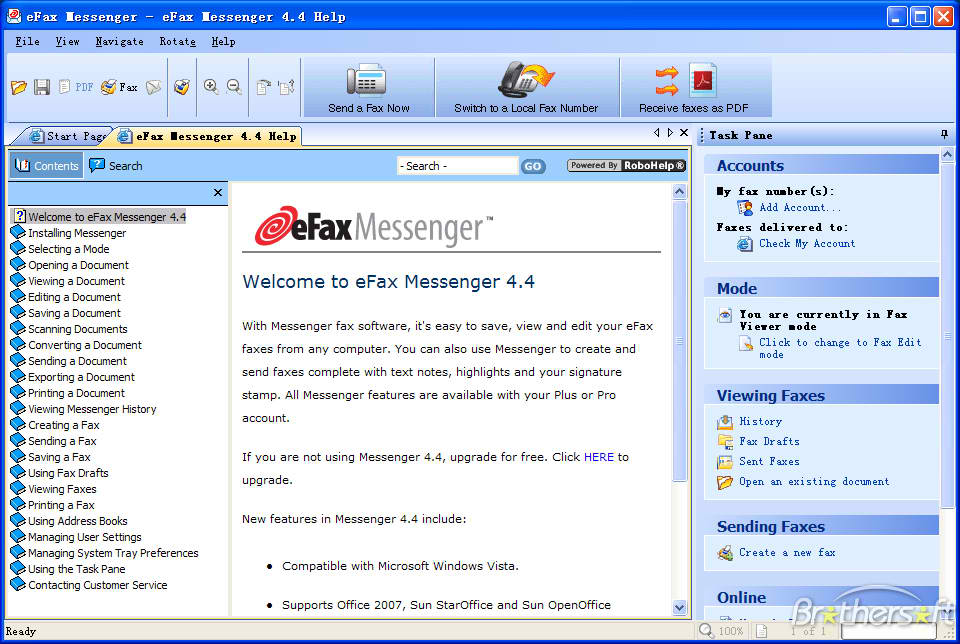960x644 pixels.
Task: Click the open folder toolbar icon
Action: (x=19, y=88)
